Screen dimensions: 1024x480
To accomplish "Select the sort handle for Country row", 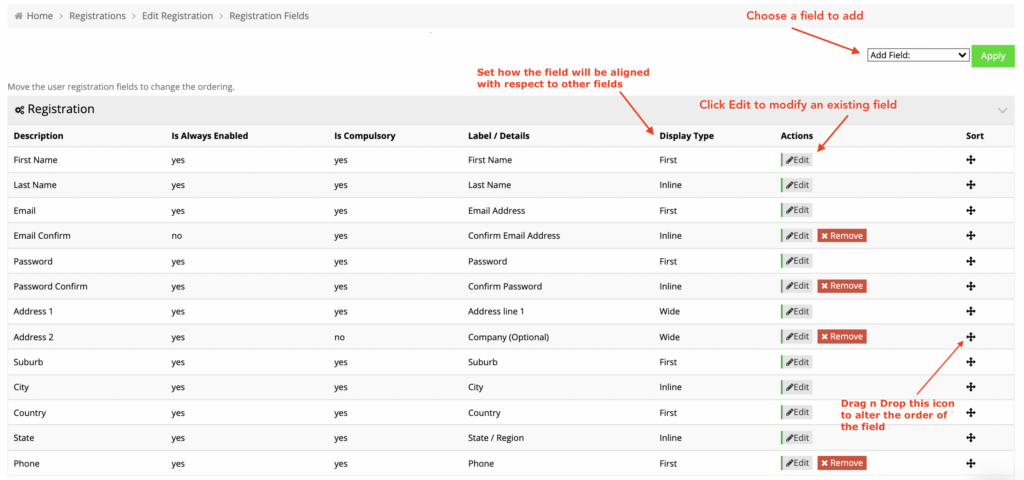I will (970, 413).
